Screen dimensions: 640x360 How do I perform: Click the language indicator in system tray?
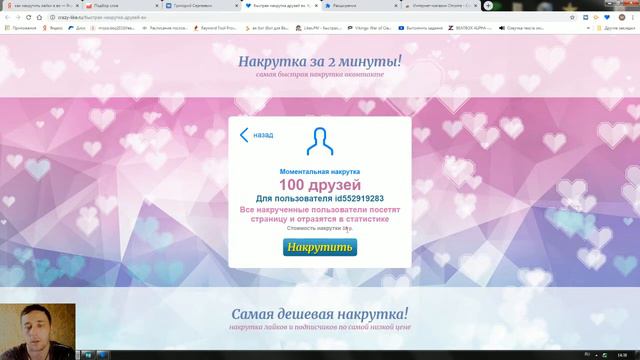(x=587, y=355)
